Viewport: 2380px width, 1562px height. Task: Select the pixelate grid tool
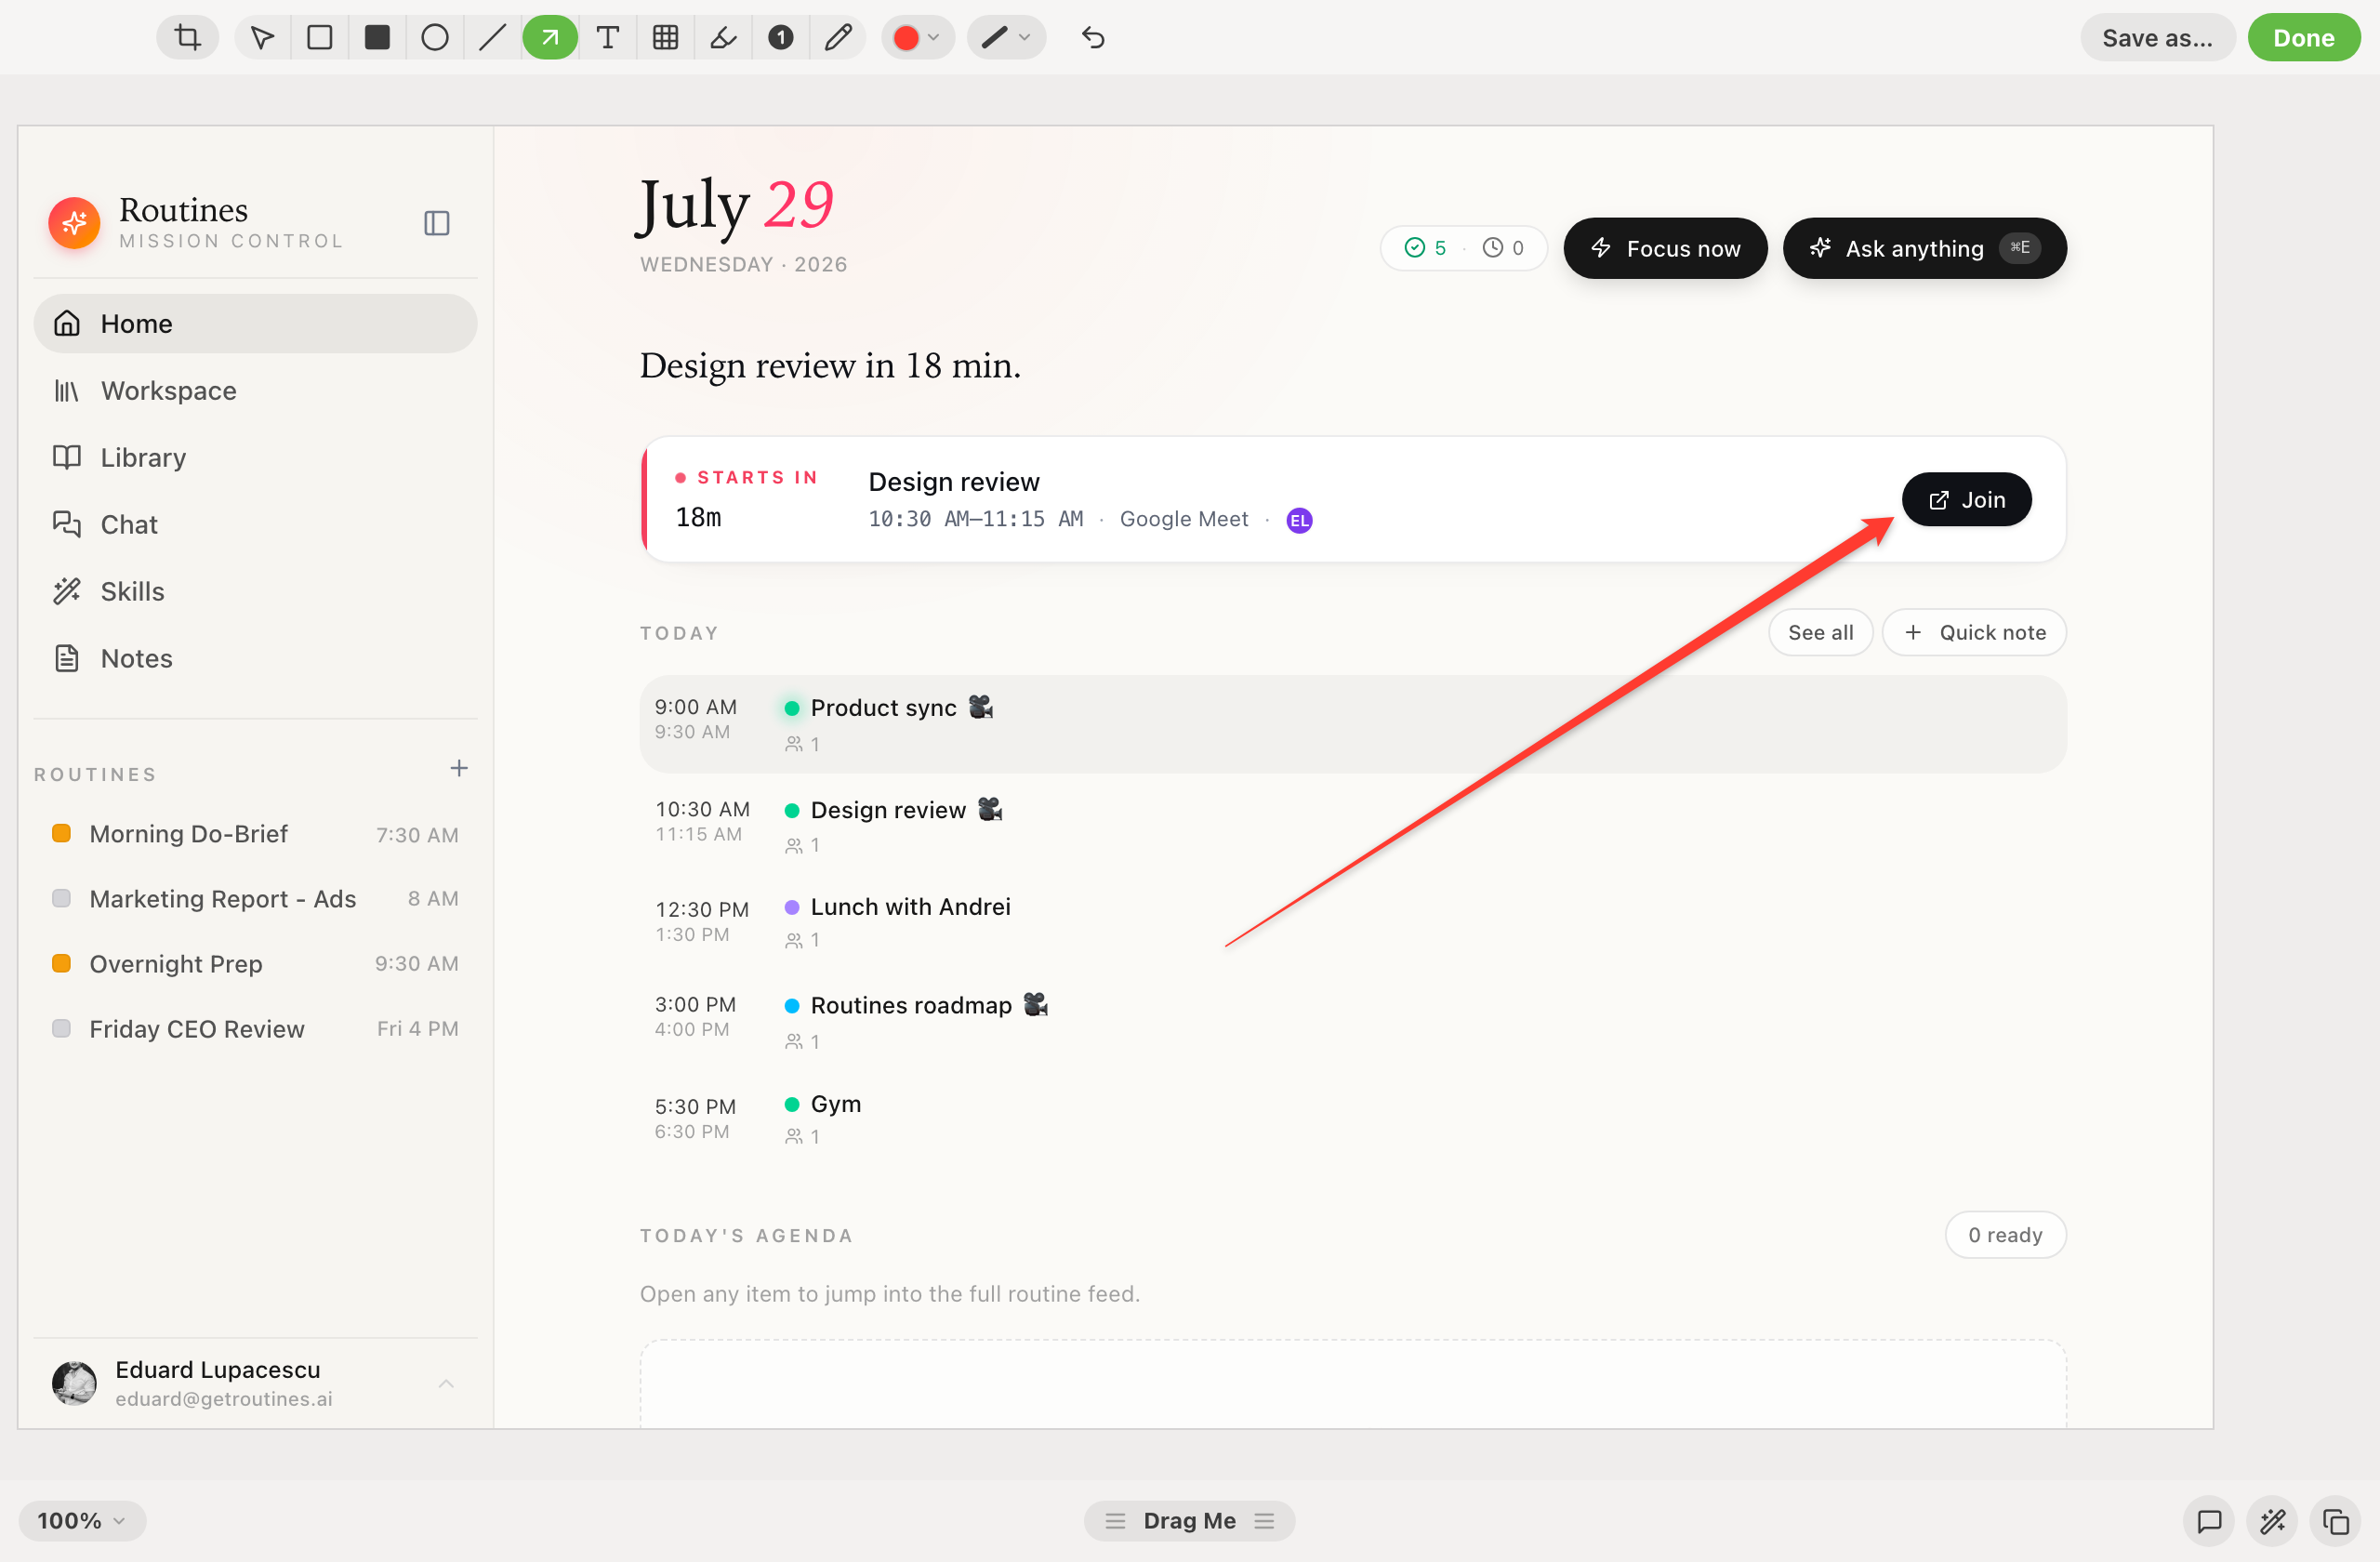pyautogui.click(x=666, y=38)
